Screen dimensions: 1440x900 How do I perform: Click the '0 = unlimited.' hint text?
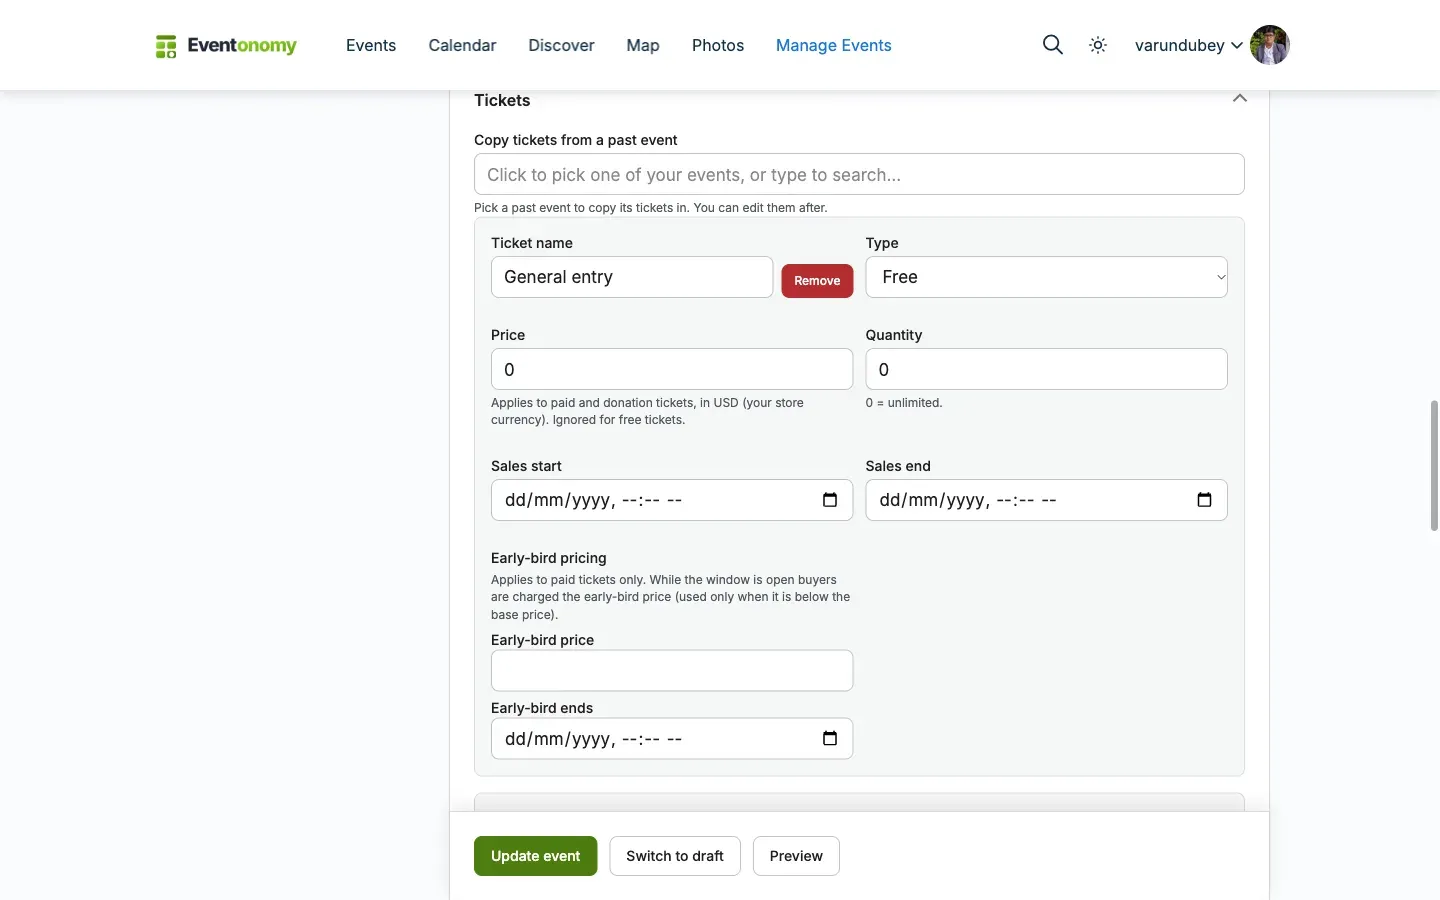[904, 403]
